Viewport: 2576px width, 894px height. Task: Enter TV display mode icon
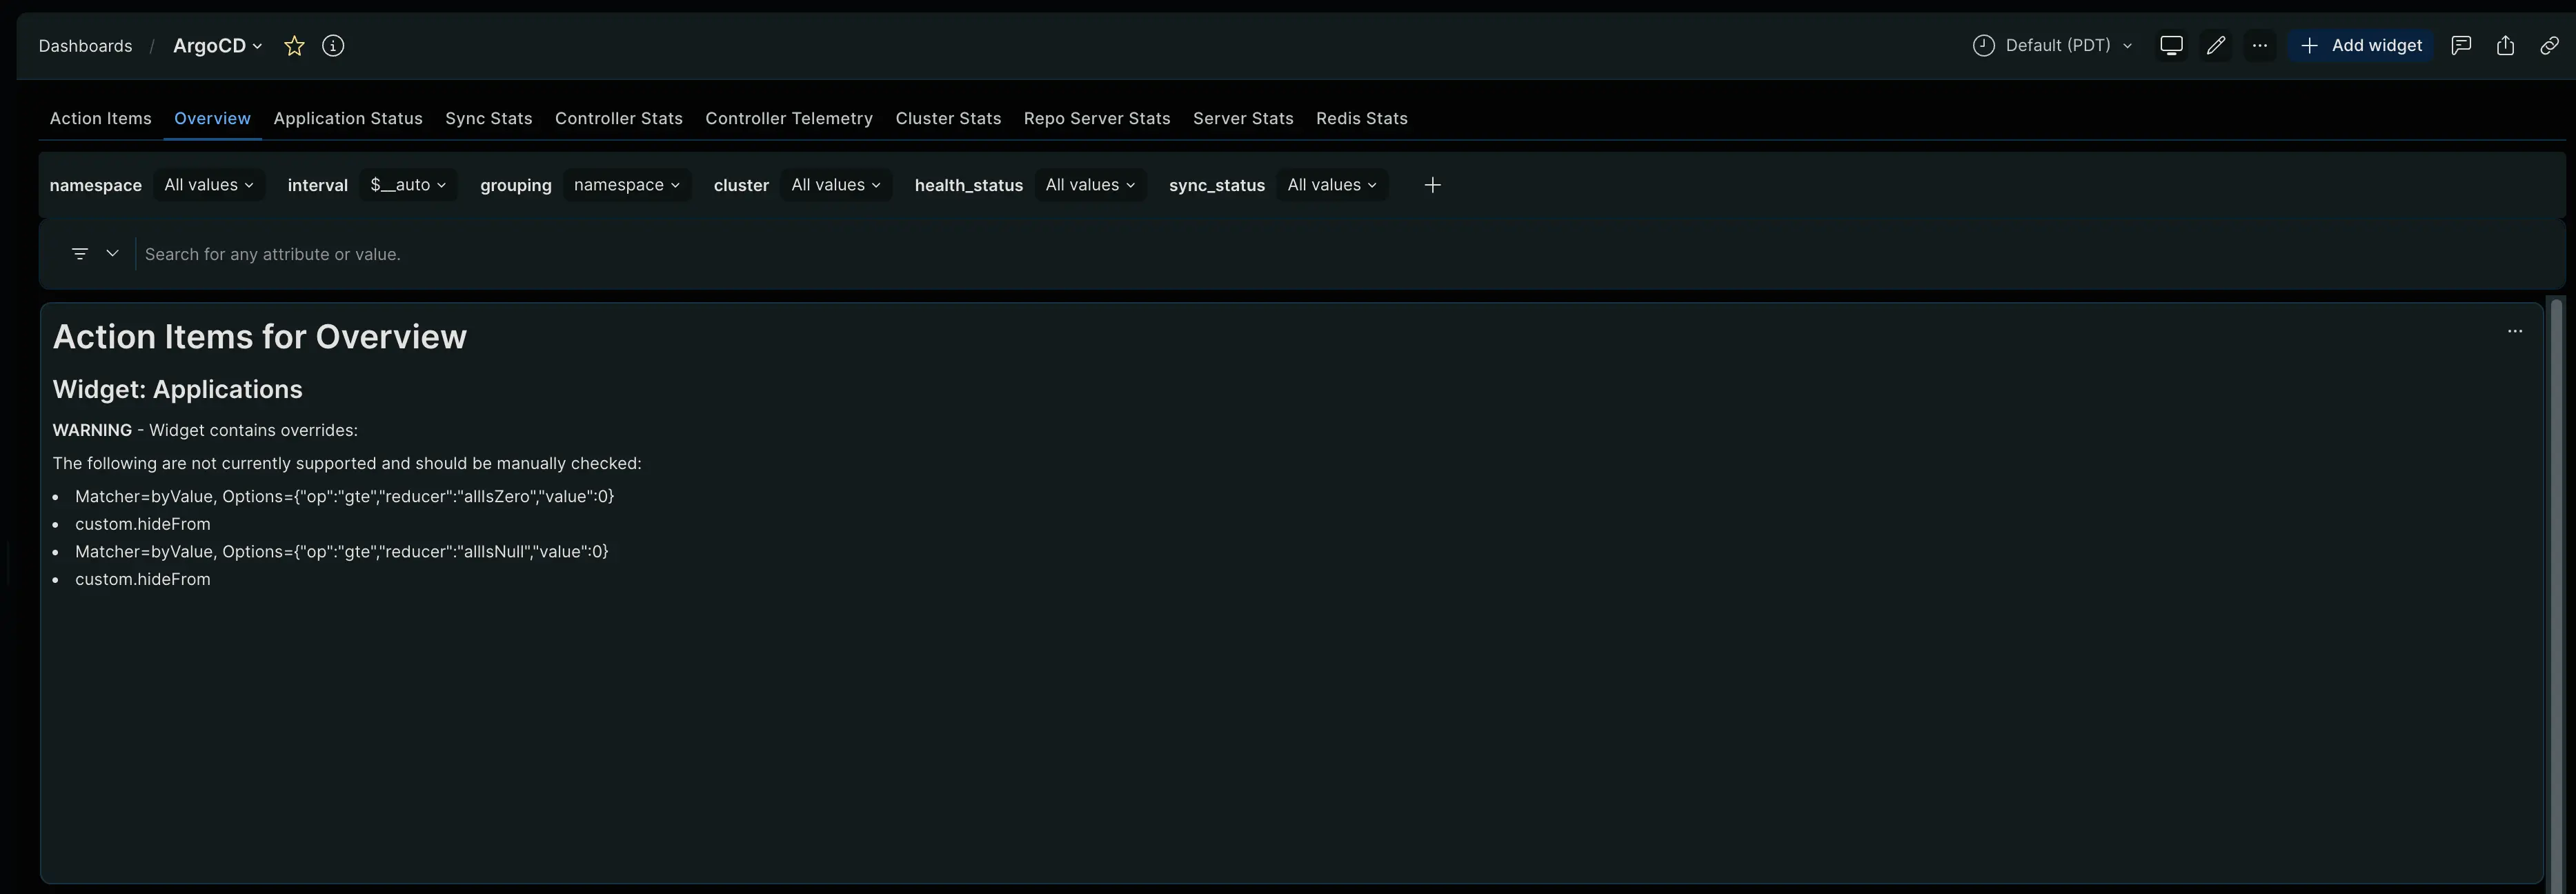[2171, 46]
